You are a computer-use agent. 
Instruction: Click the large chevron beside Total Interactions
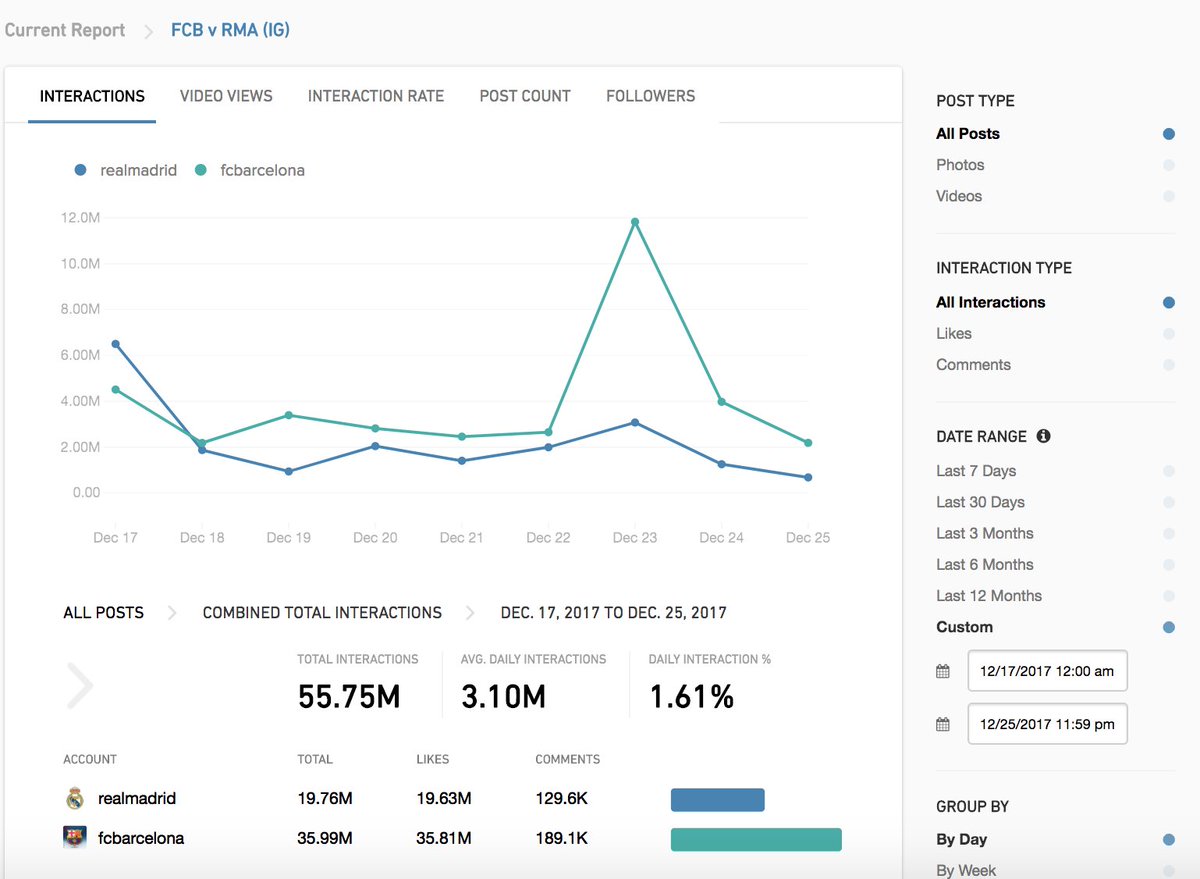(x=80, y=686)
